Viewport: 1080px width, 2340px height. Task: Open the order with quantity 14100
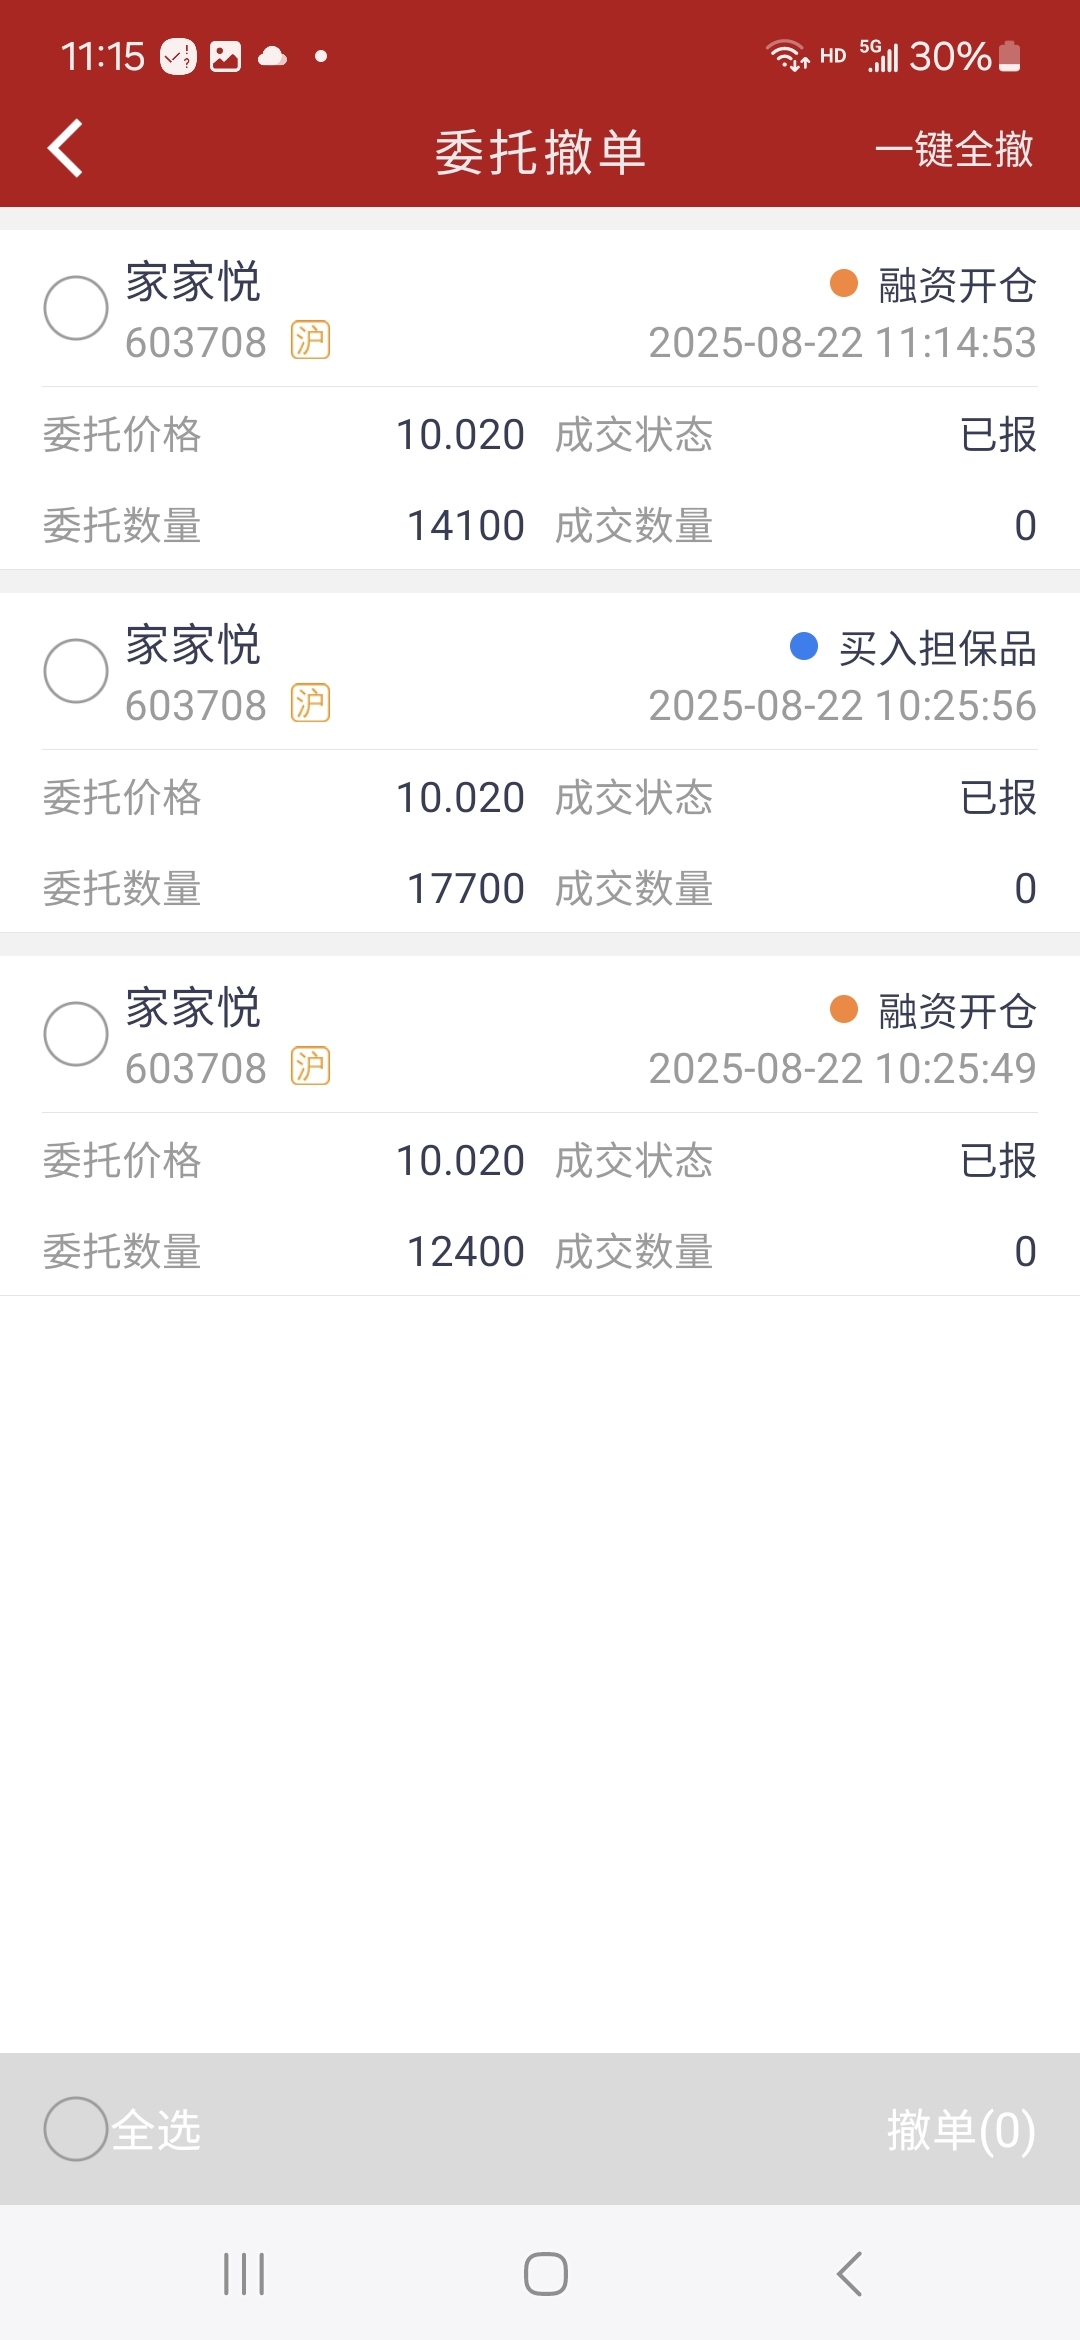point(540,400)
